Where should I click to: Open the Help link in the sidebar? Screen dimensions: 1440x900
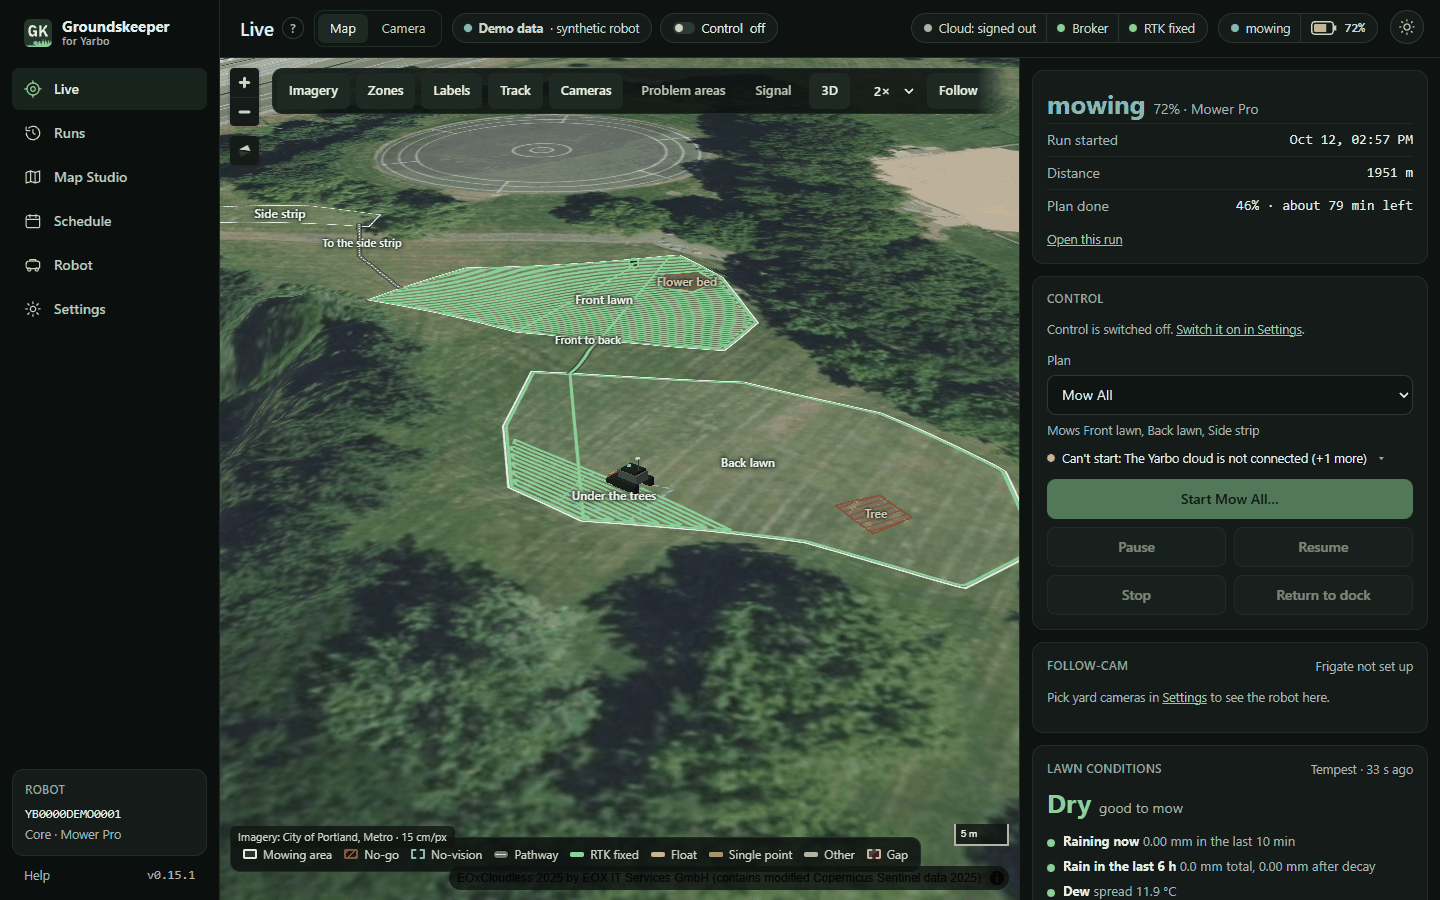click(x=37, y=875)
